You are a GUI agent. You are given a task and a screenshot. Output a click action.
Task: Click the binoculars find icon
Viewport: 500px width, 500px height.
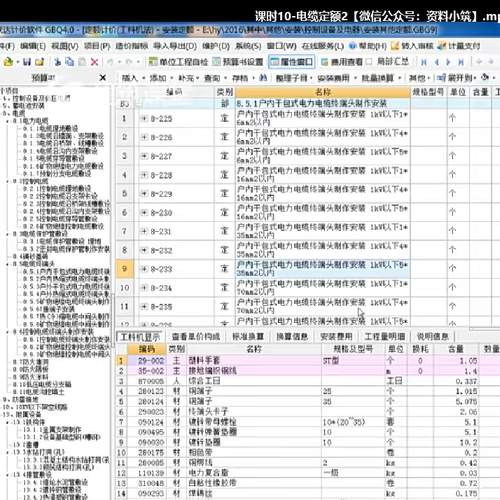[263, 78]
